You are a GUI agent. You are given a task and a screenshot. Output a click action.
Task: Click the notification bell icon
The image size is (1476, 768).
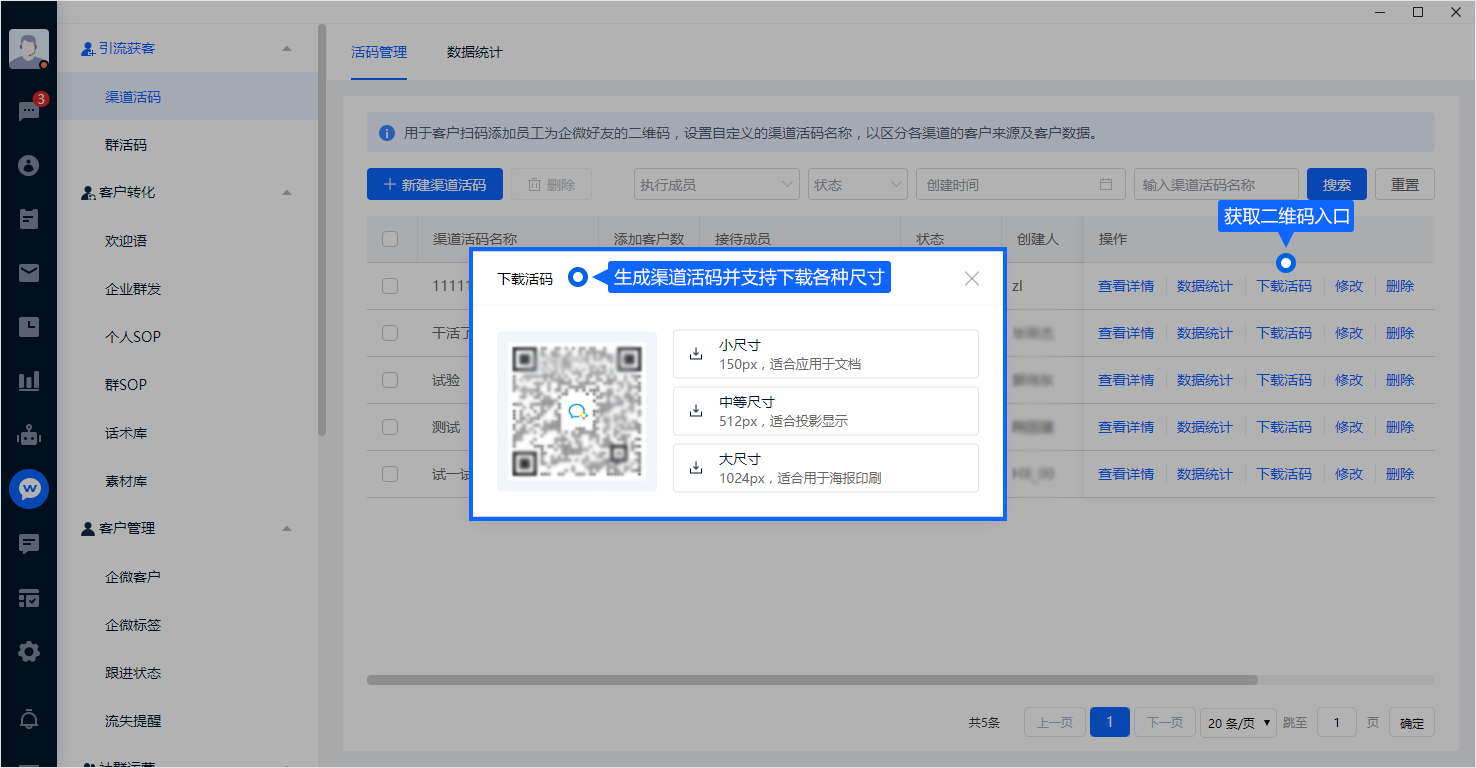coord(28,719)
